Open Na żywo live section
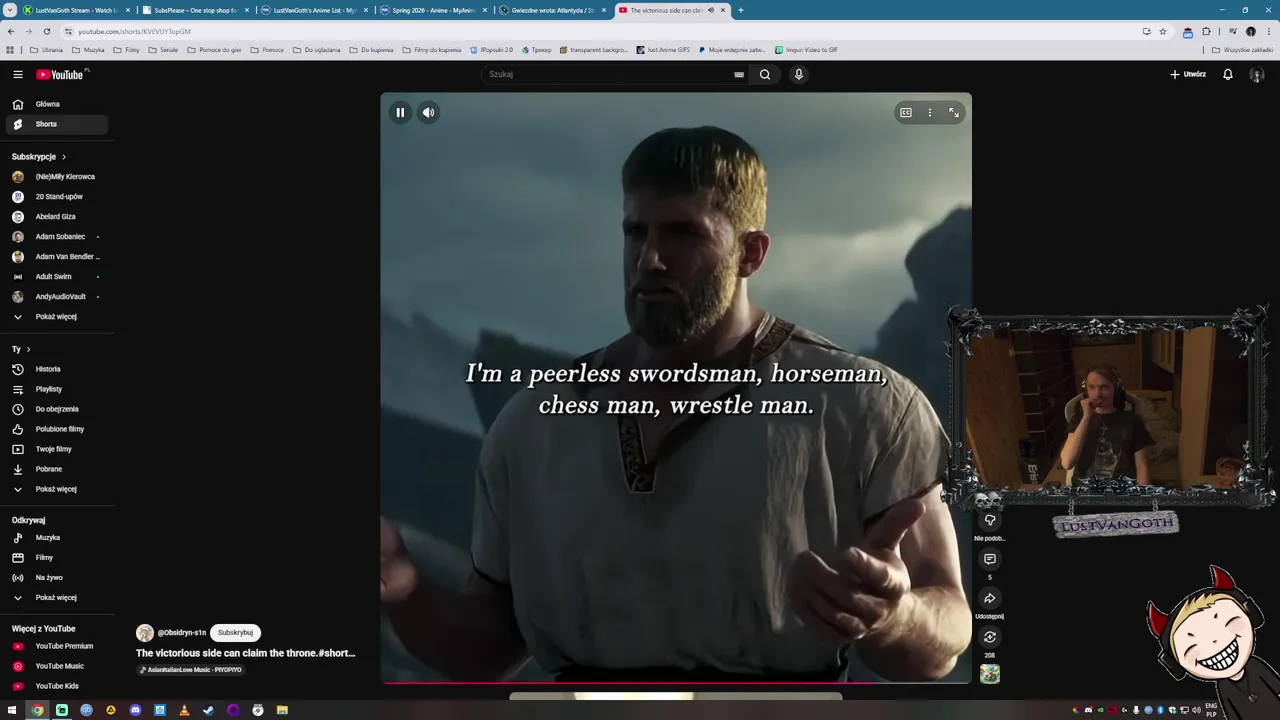This screenshot has height=720, width=1280. 56,578
